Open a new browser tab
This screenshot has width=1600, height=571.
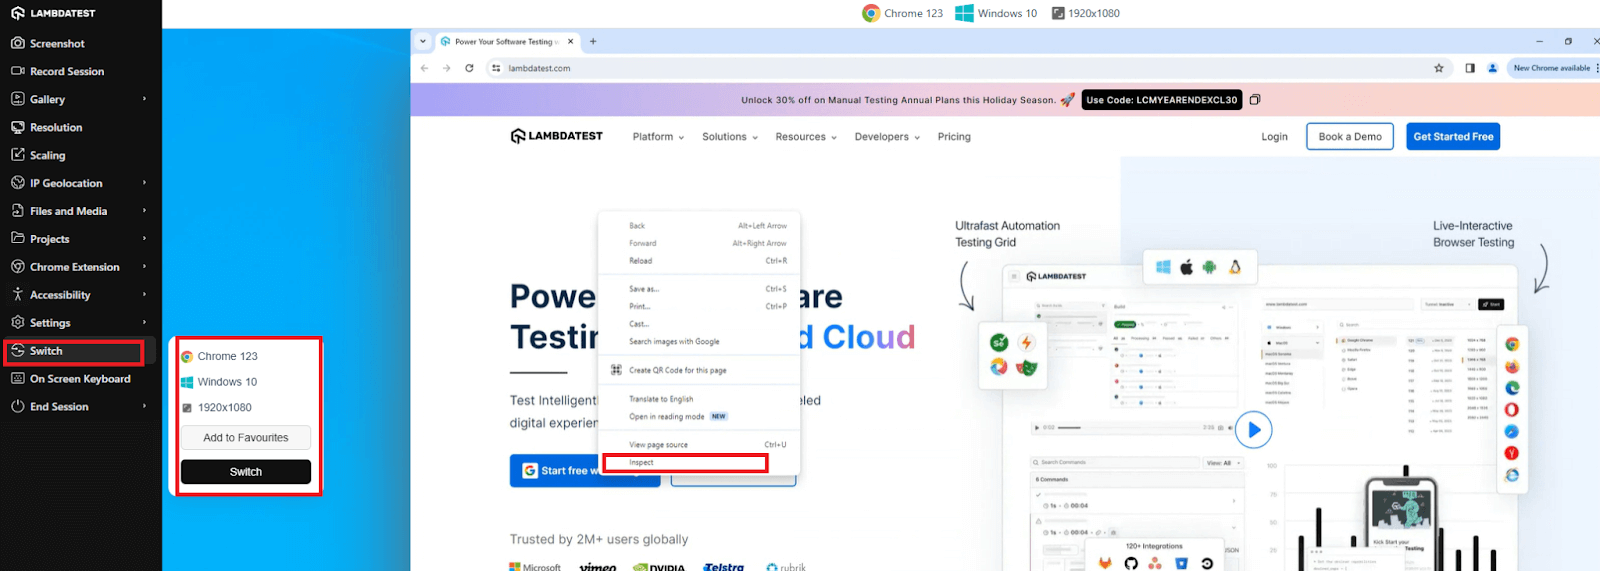[x=593, y=42]
